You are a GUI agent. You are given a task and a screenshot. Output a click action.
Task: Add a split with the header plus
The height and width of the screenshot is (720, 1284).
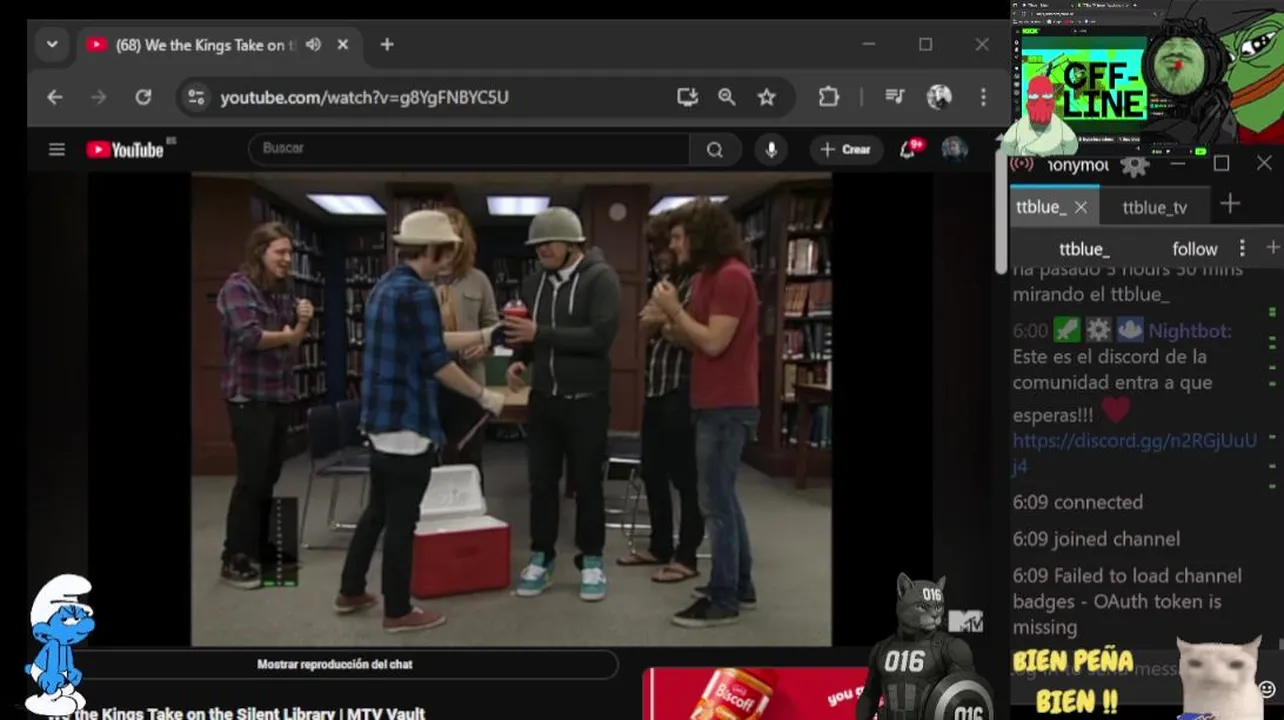1273,247
